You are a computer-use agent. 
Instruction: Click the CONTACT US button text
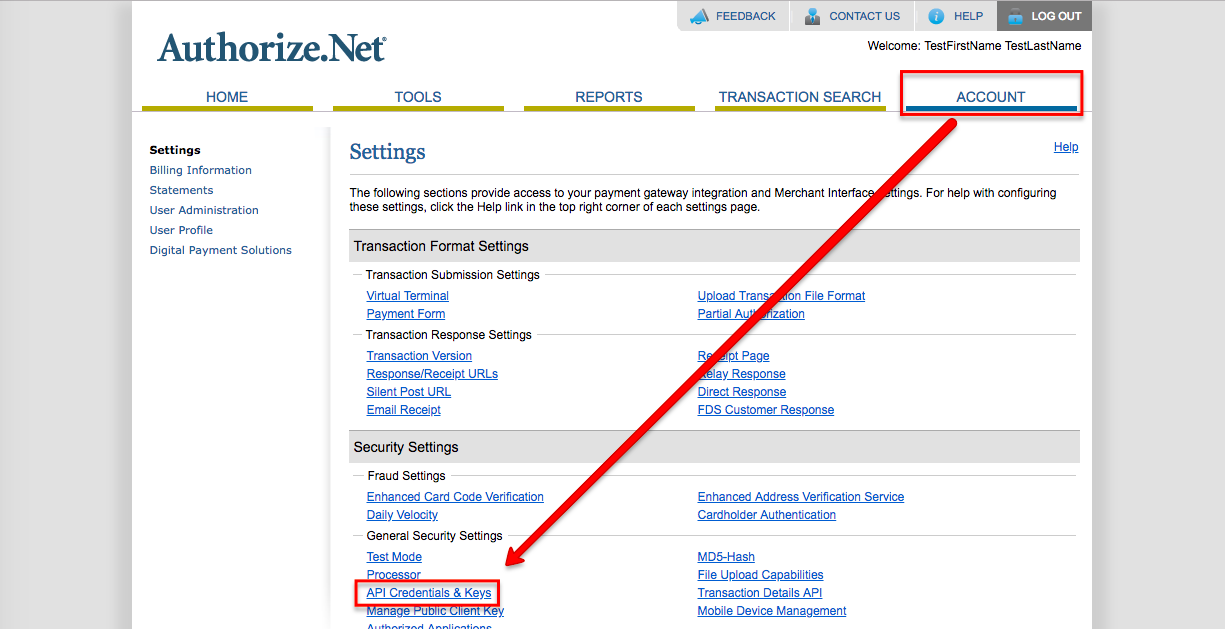(865, 16)
